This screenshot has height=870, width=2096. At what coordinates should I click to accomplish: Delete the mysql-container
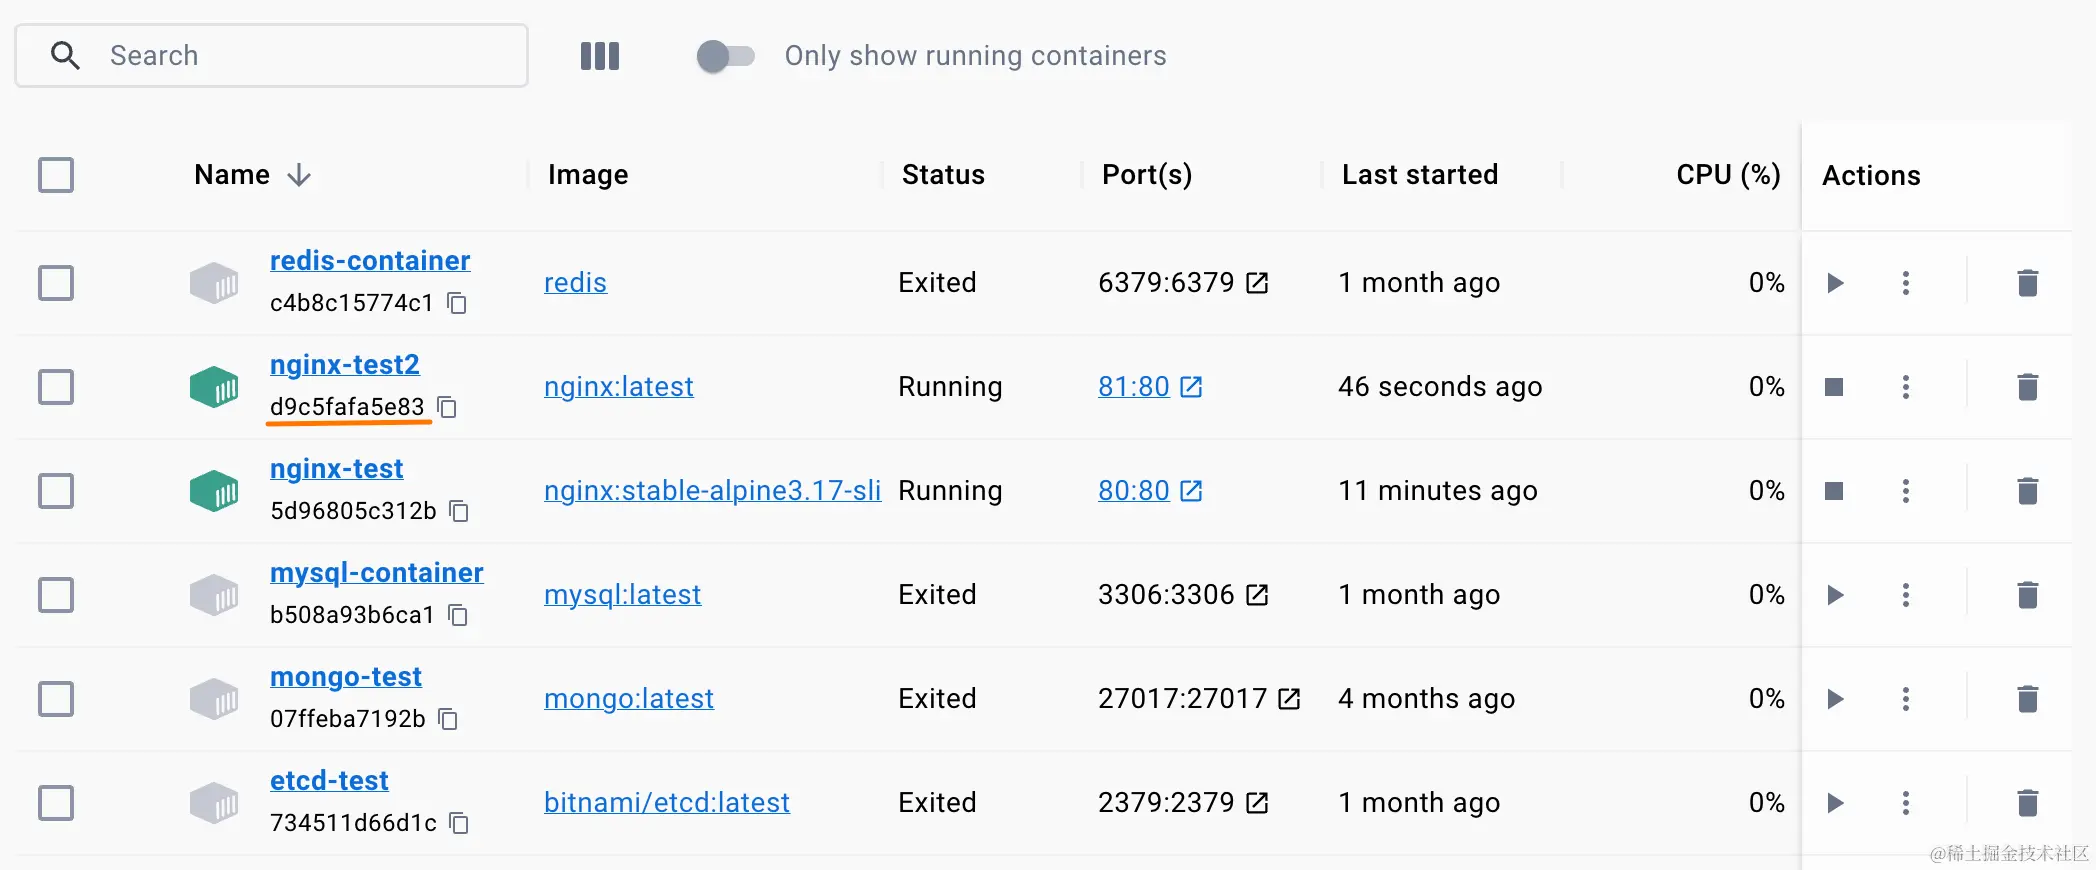click(2027, 595)
